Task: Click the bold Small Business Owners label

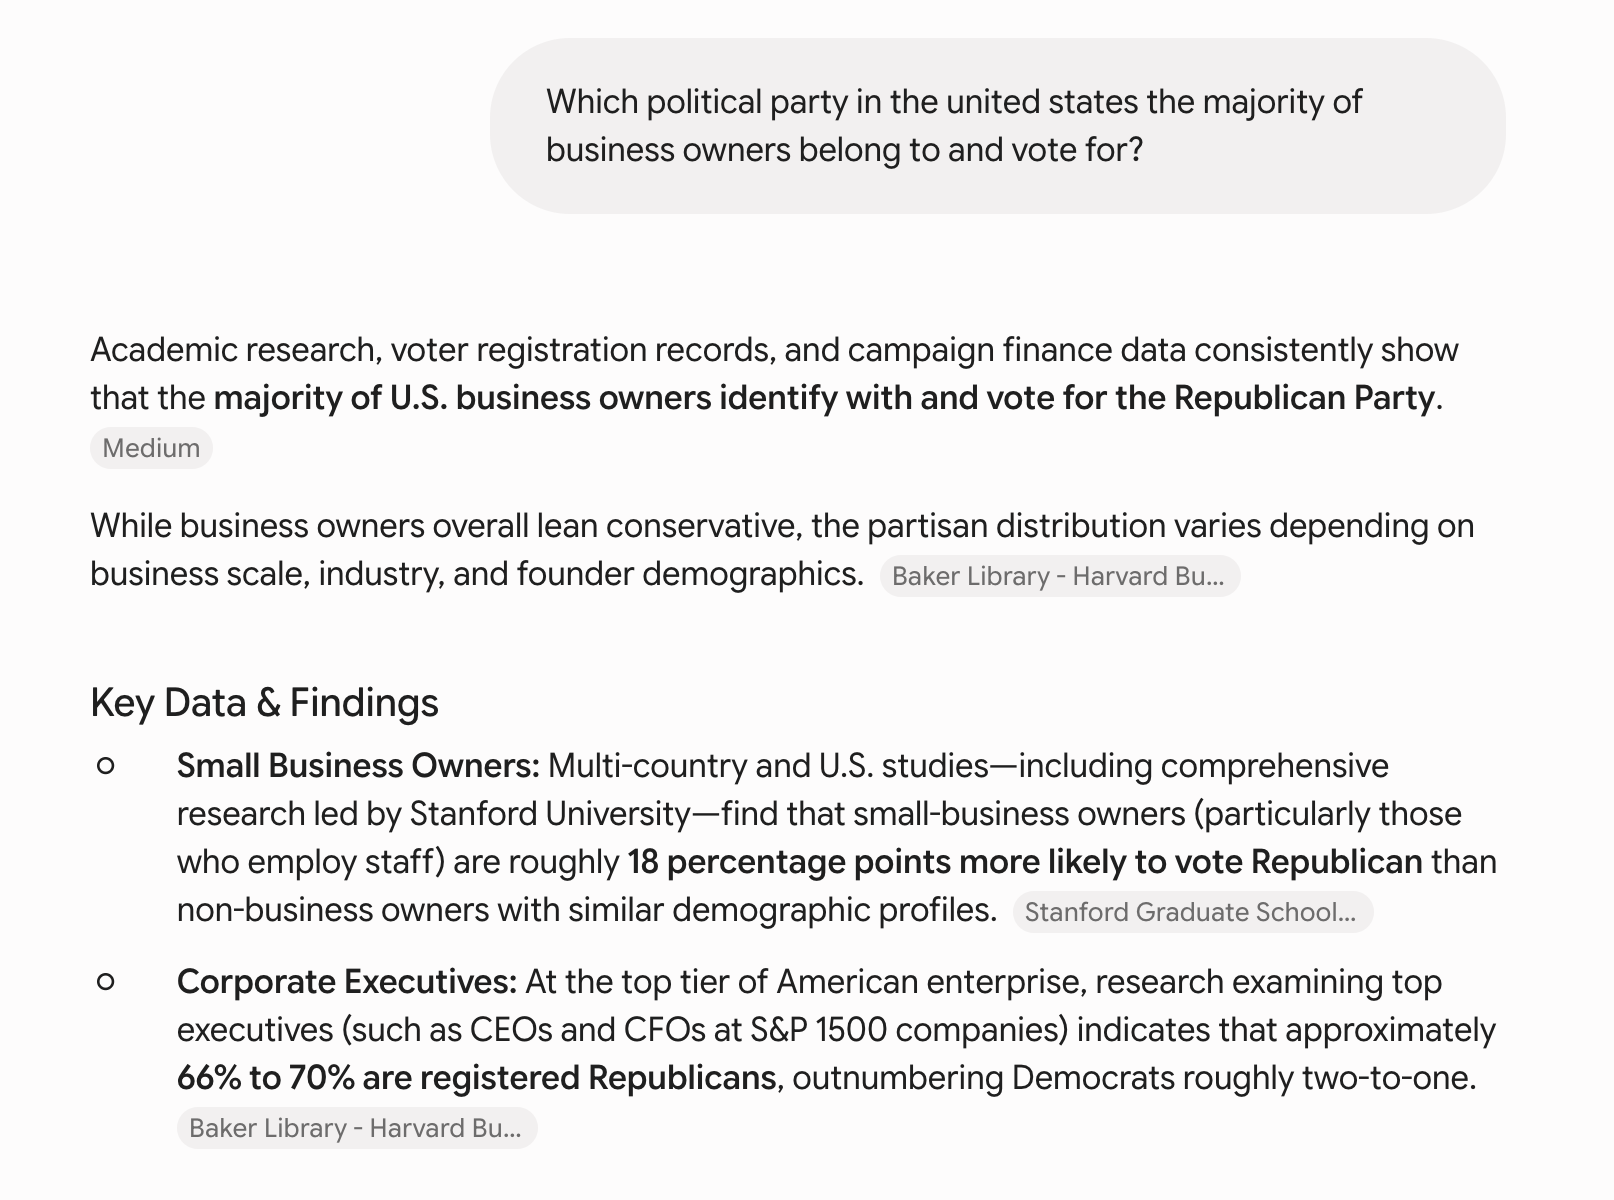Action: pos(358,766)
